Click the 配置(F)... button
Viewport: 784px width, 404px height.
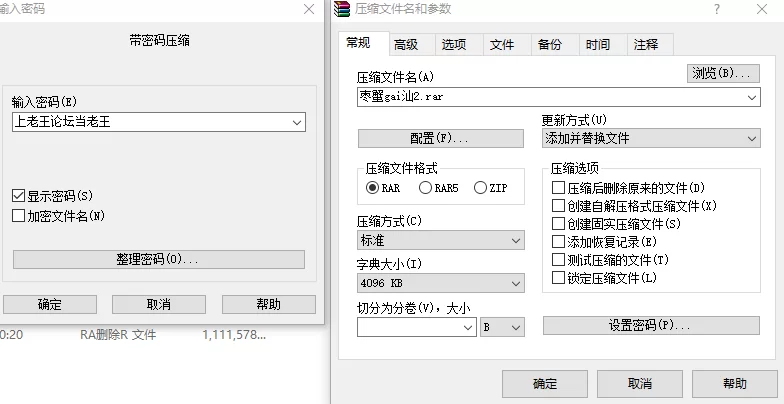(440, 138)
